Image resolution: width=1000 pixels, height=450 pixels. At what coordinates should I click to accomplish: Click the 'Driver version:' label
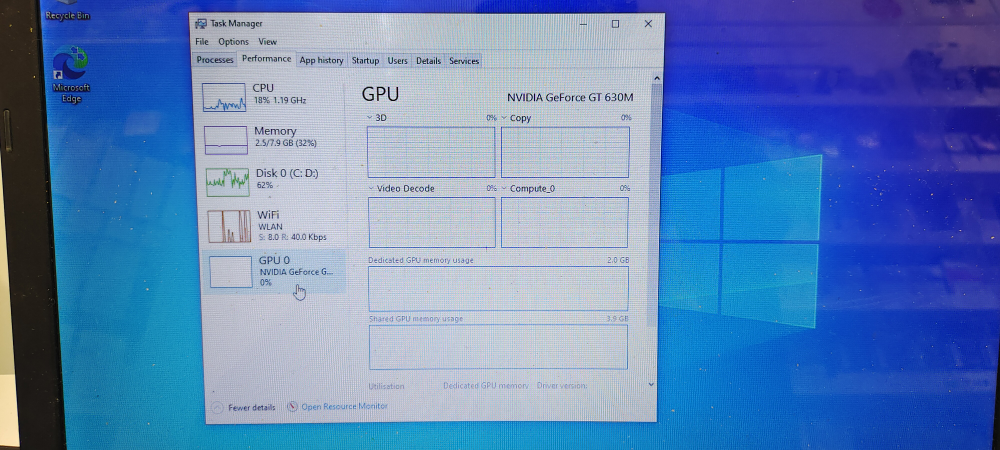[562, 386]
